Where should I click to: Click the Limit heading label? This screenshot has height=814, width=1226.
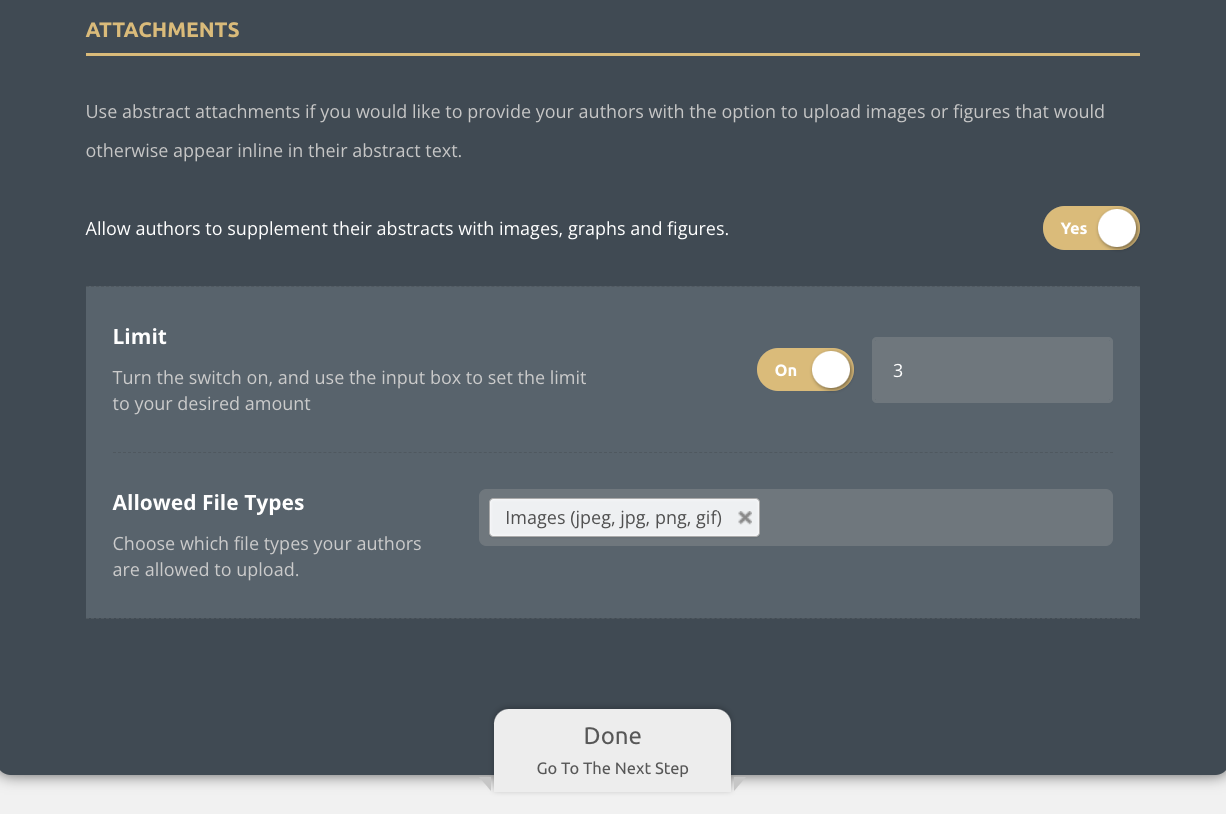(140, 337)
